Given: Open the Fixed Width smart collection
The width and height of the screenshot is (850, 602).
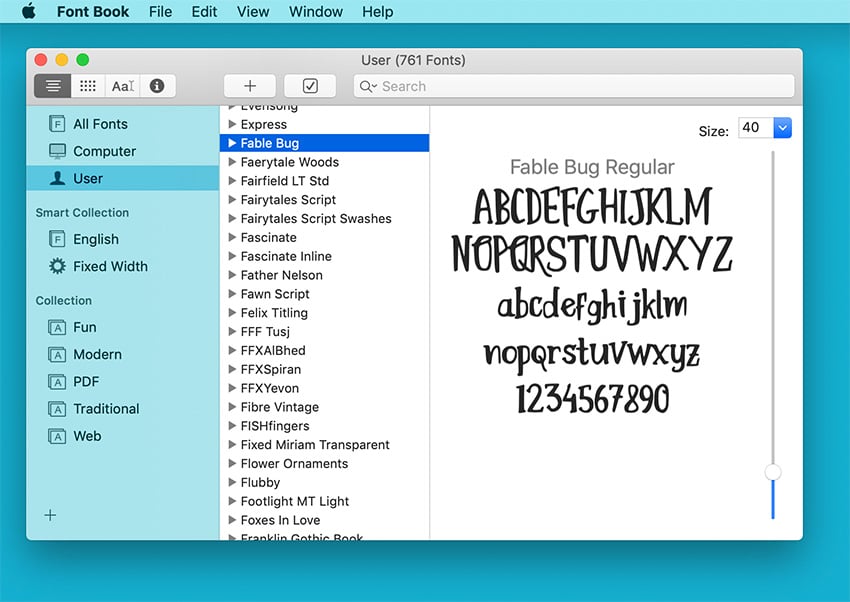Looking at the screenshot, I should click(x=123, y=266).
